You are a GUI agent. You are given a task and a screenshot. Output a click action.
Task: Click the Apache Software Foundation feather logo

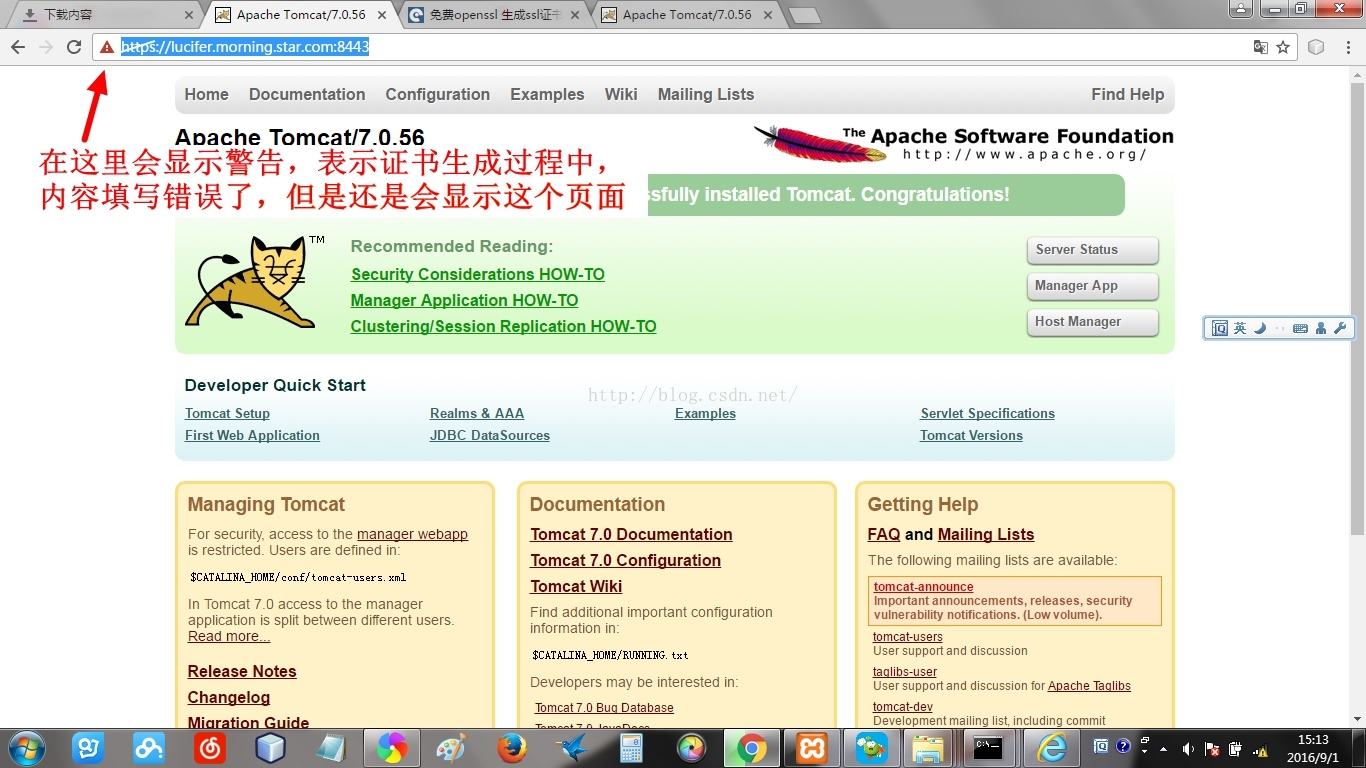820,142
